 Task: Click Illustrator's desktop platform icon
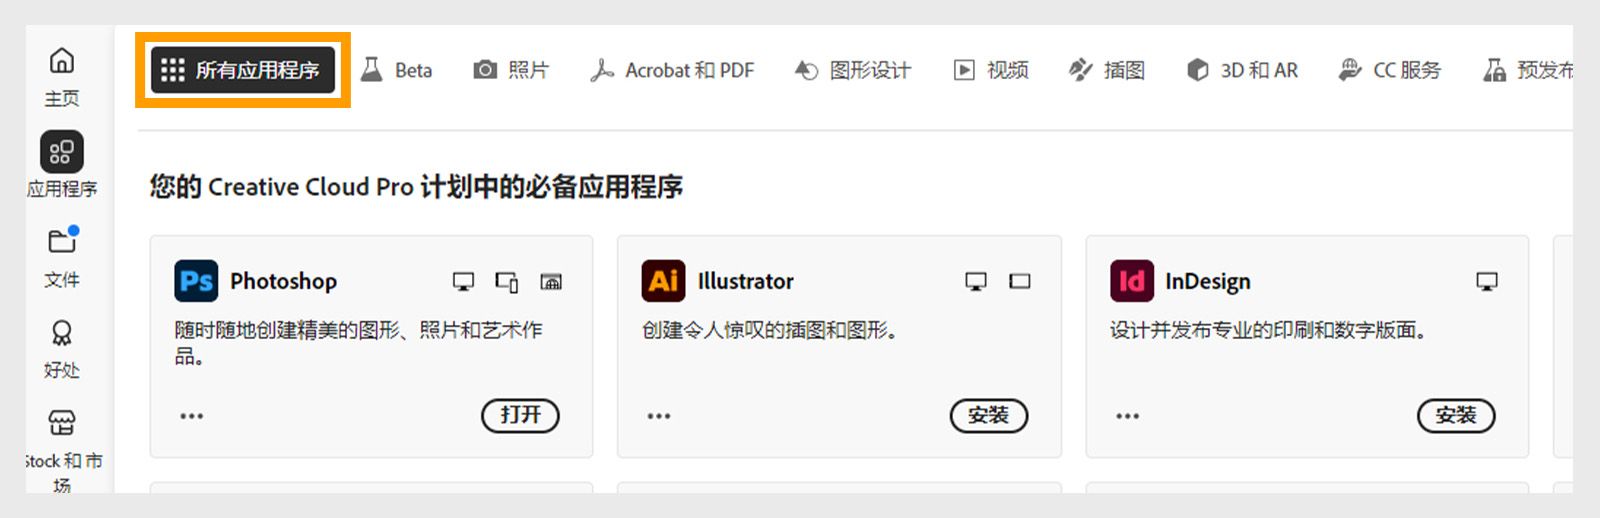[976, 282]
